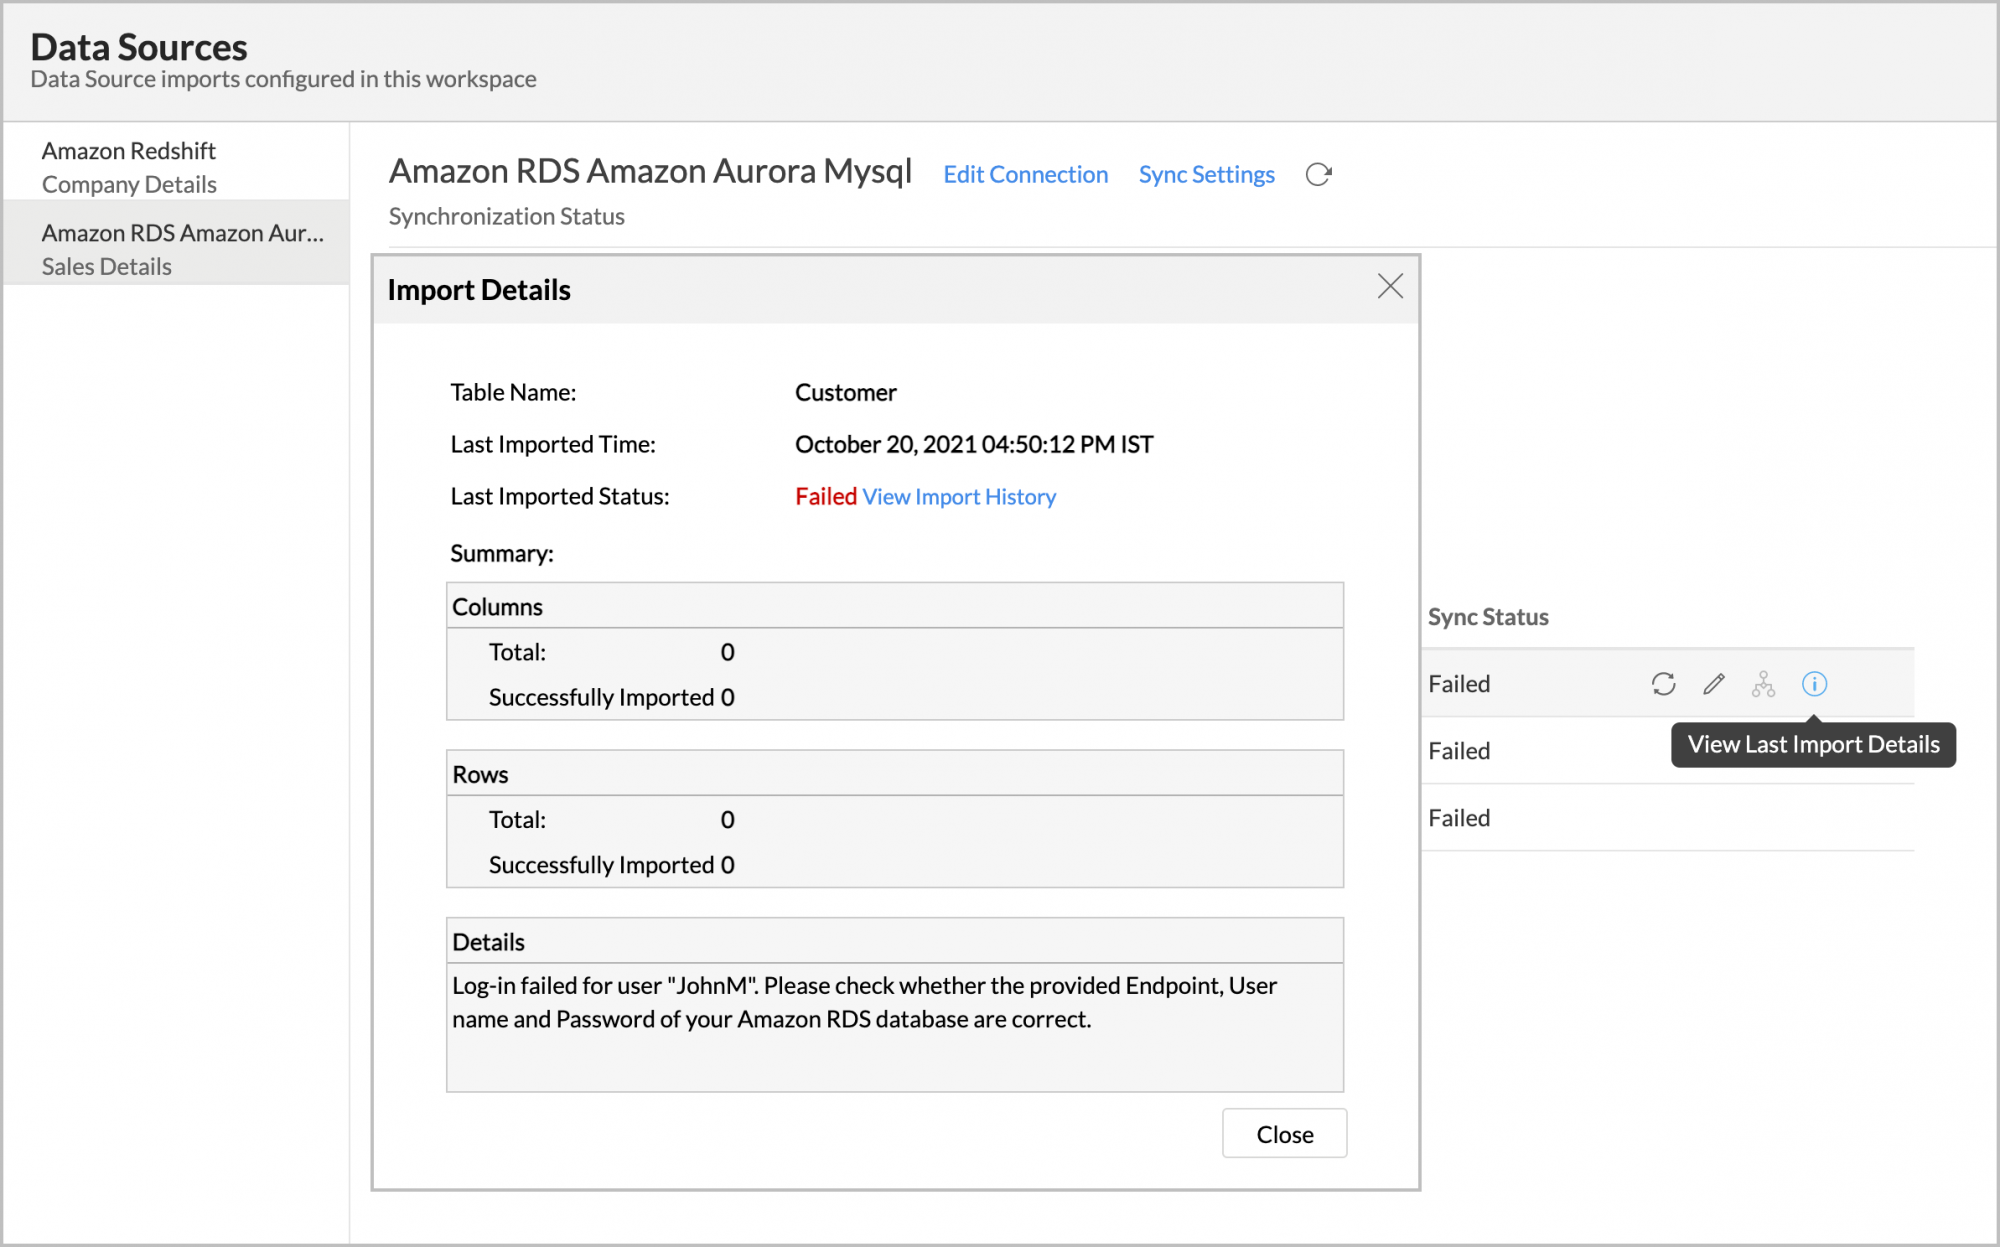2000x1247 pixels.
Task: Click the Import Details dialog title
Action: click(x=479, y=290)
